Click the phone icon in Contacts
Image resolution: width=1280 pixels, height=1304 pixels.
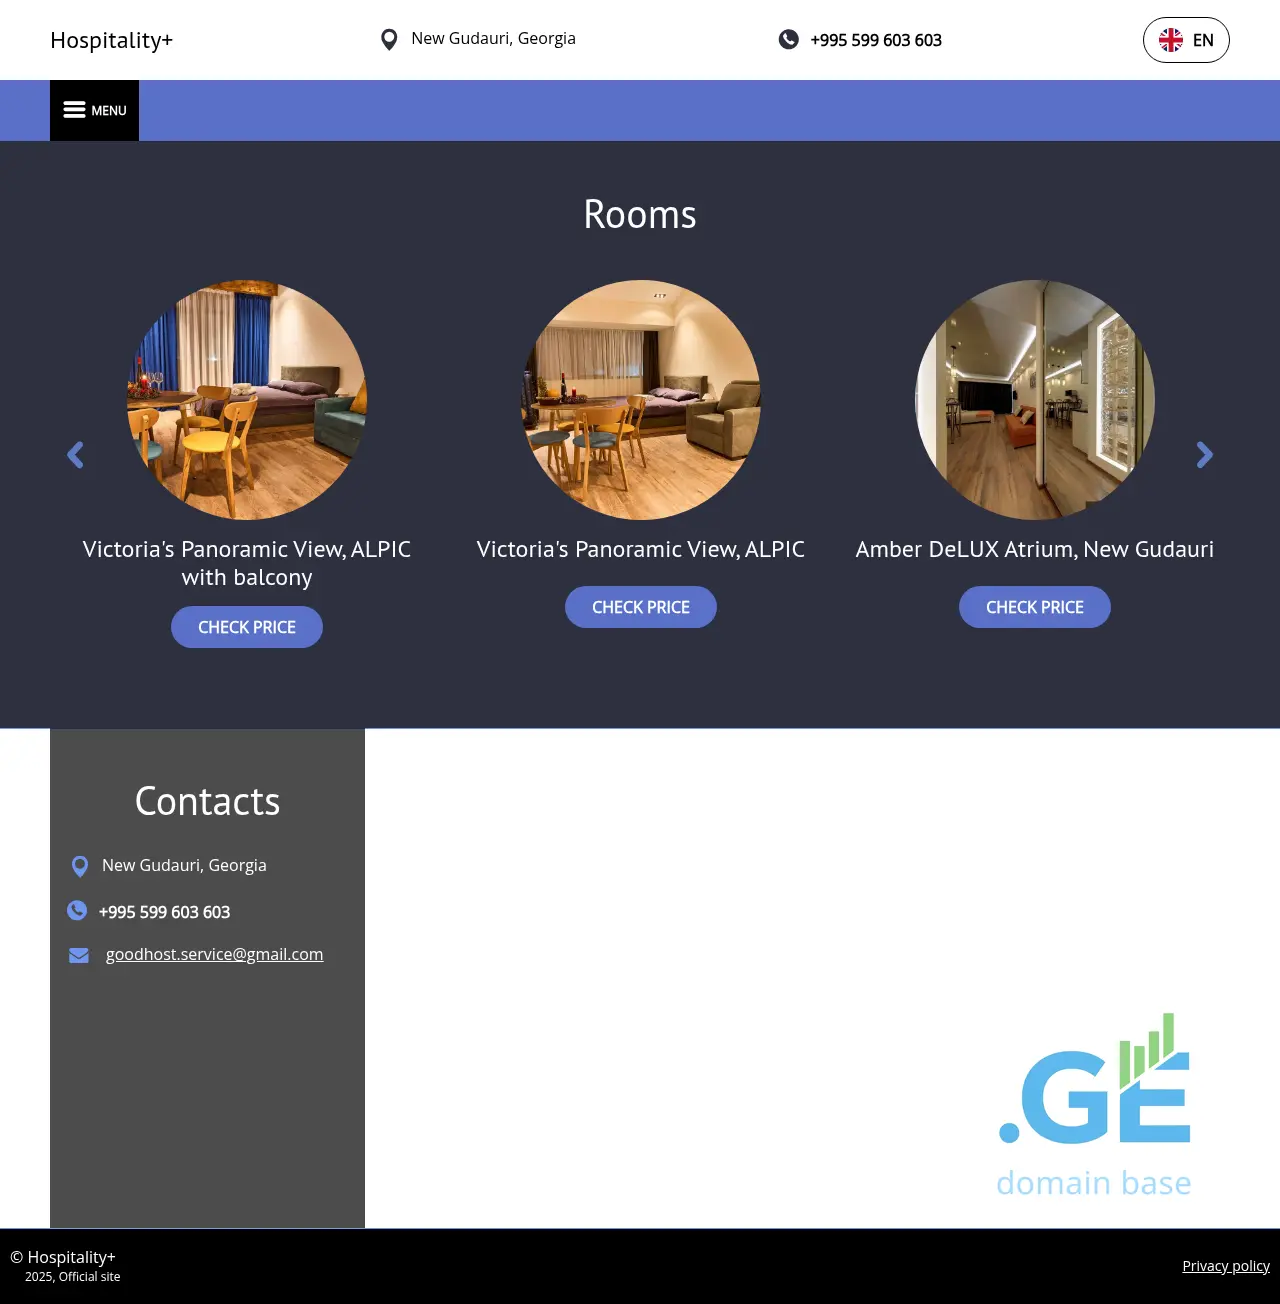(x=77, y=911)
